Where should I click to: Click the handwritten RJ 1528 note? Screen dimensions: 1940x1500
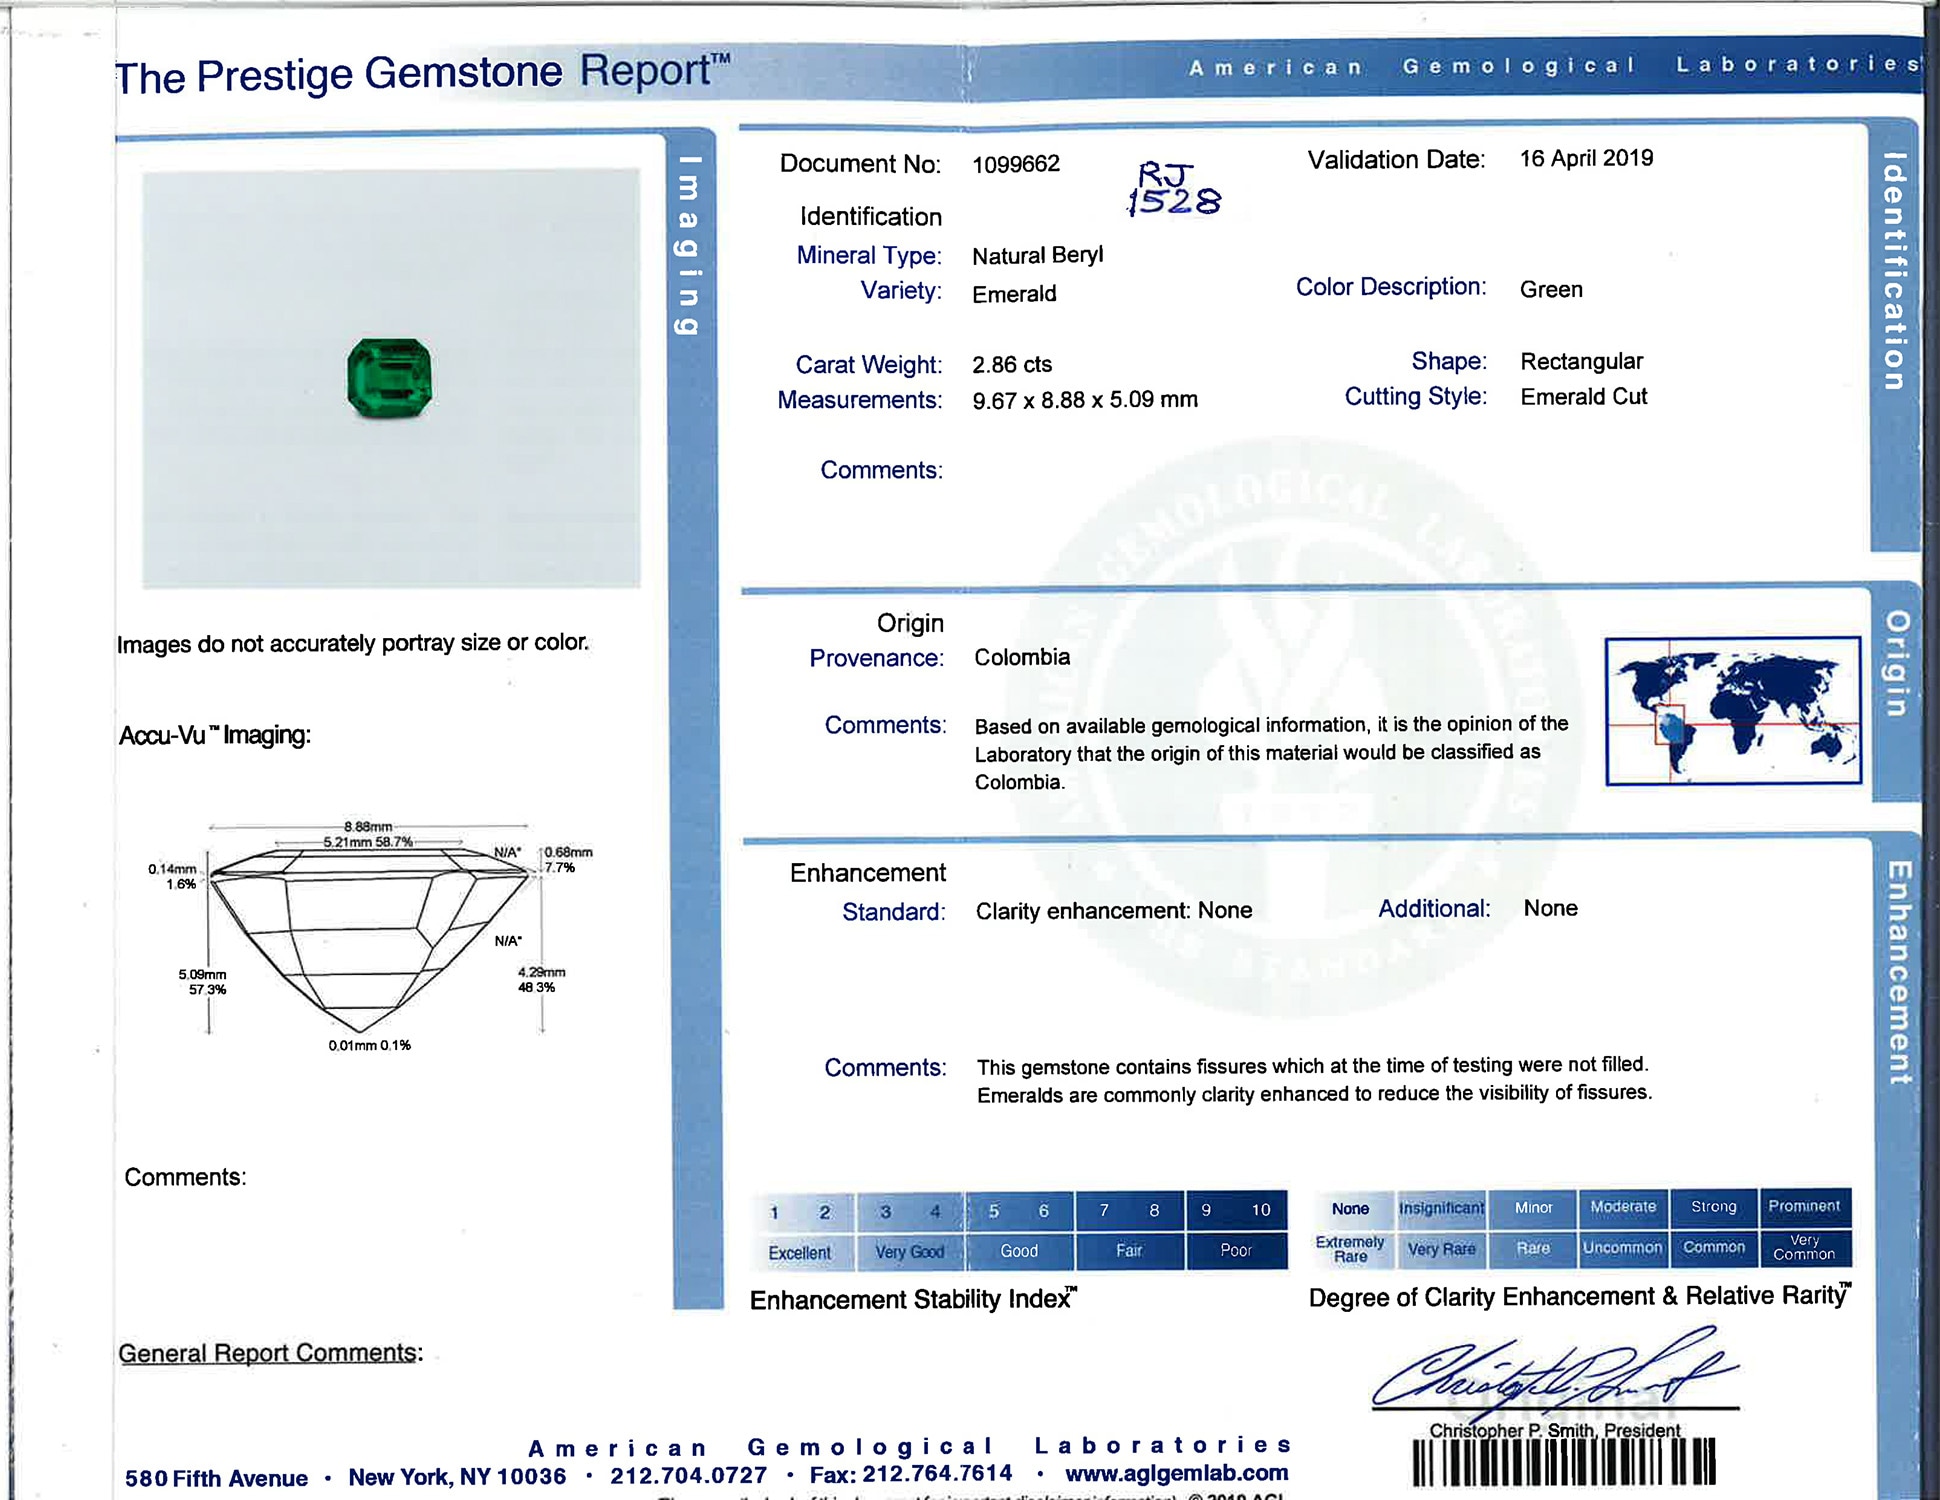click(x=1174, y=190)
